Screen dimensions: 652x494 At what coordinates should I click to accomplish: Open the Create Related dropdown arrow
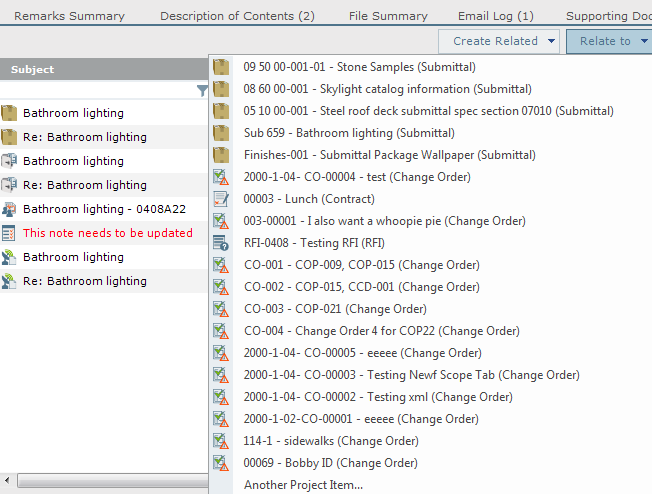[551, 41]
